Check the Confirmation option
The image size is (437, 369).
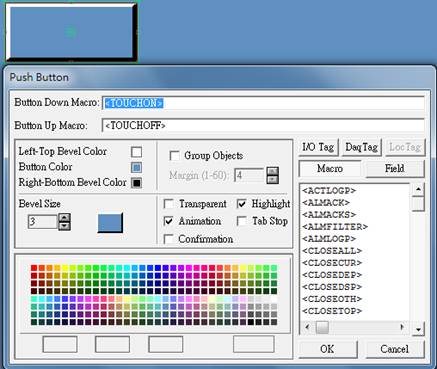click(169, 239)
